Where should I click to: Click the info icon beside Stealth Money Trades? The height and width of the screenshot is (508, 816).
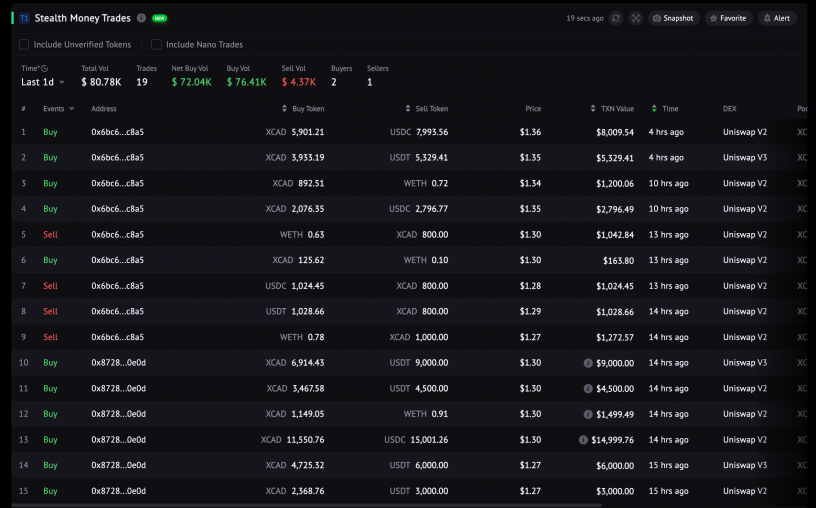point(141,18)
